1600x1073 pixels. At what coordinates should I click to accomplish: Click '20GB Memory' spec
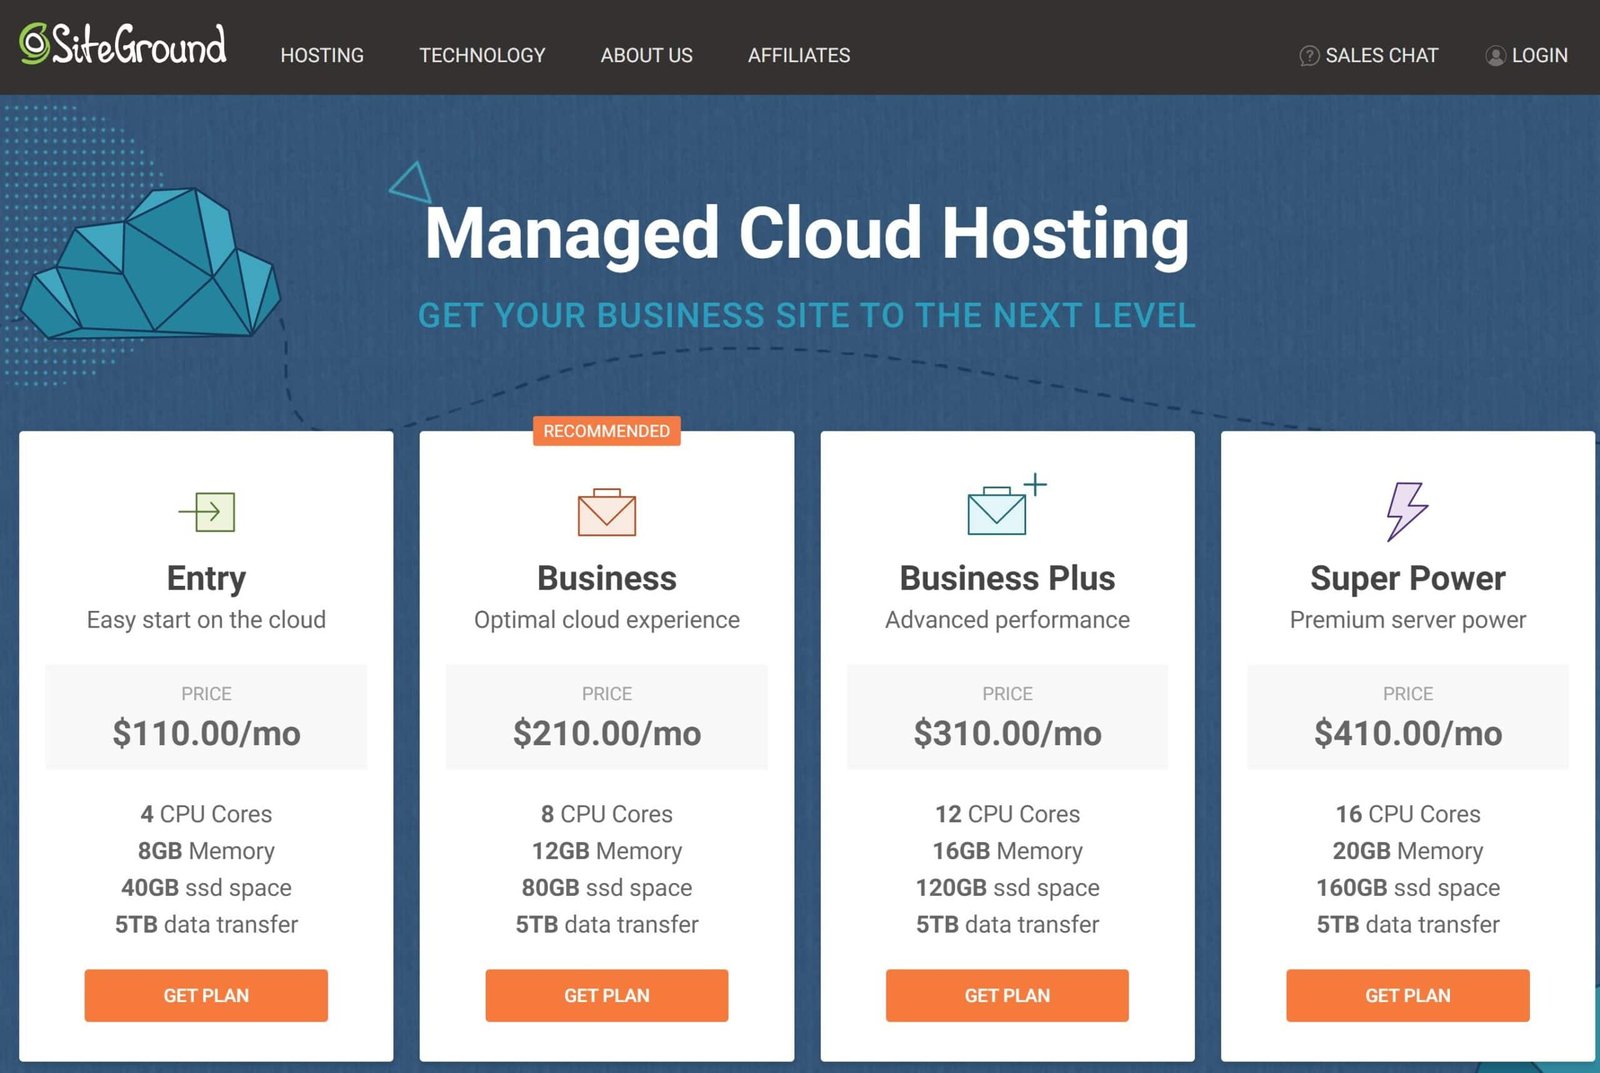(1408, 851)
